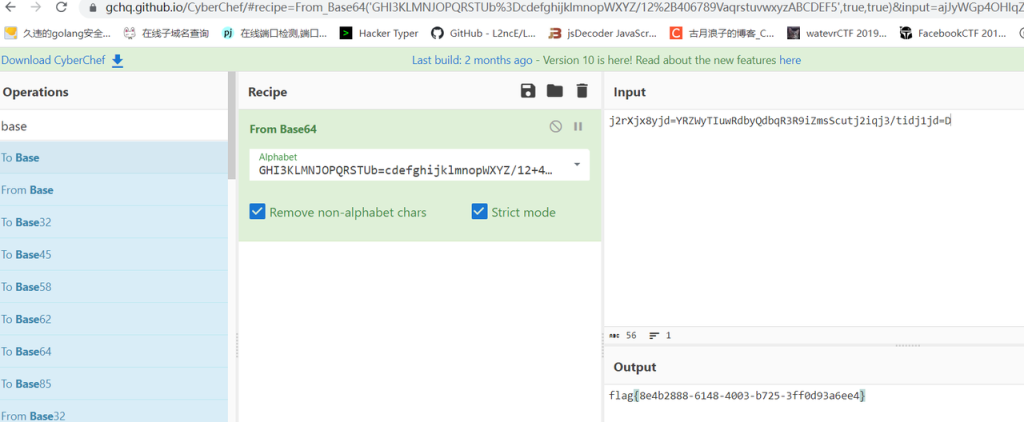This screenshot has height=422, width=1024.
Task: Save the current recipe
Action: click(528, 92)
